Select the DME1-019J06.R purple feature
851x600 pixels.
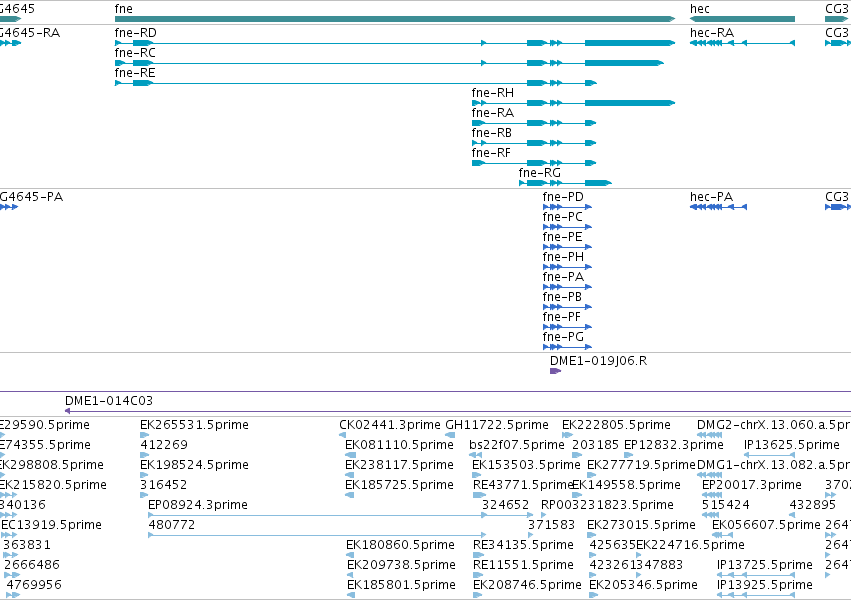tap(555, 371)
